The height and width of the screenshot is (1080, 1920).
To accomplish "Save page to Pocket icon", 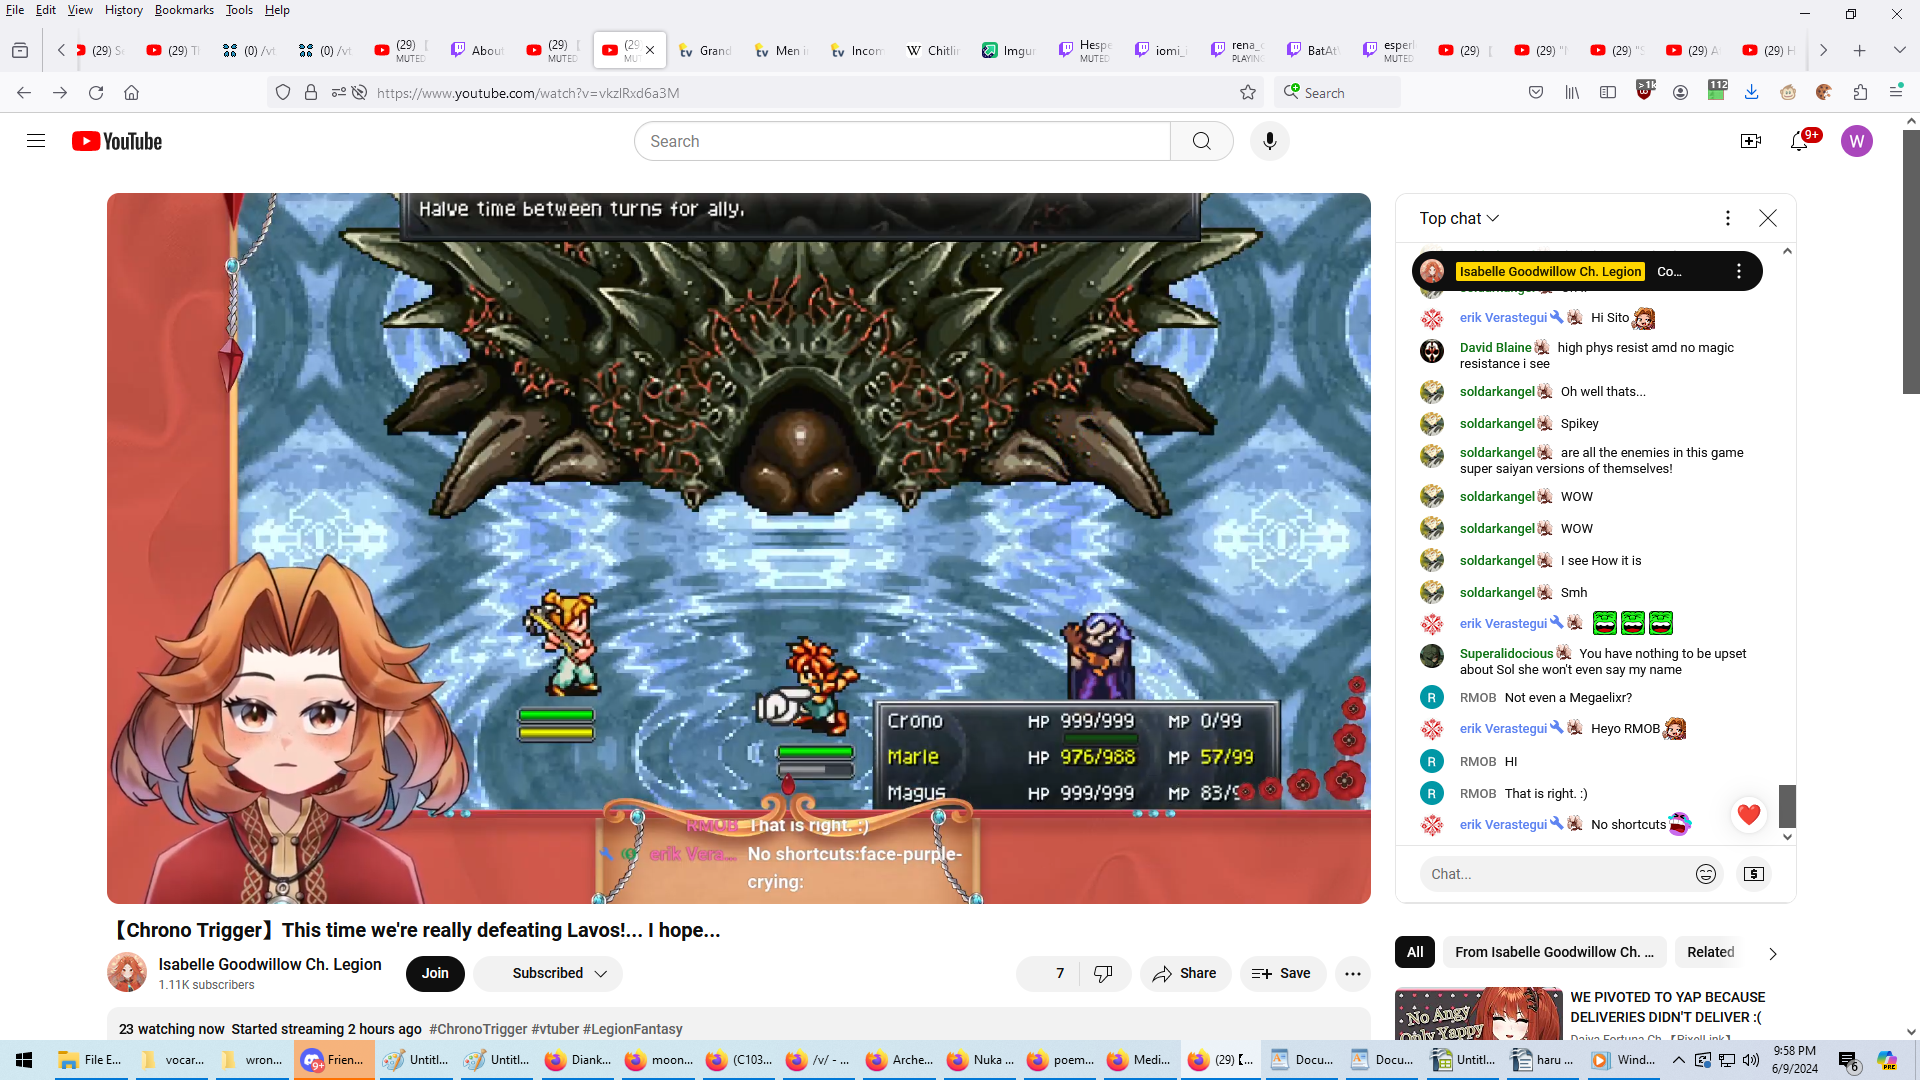I will [x=1536, y=92].
